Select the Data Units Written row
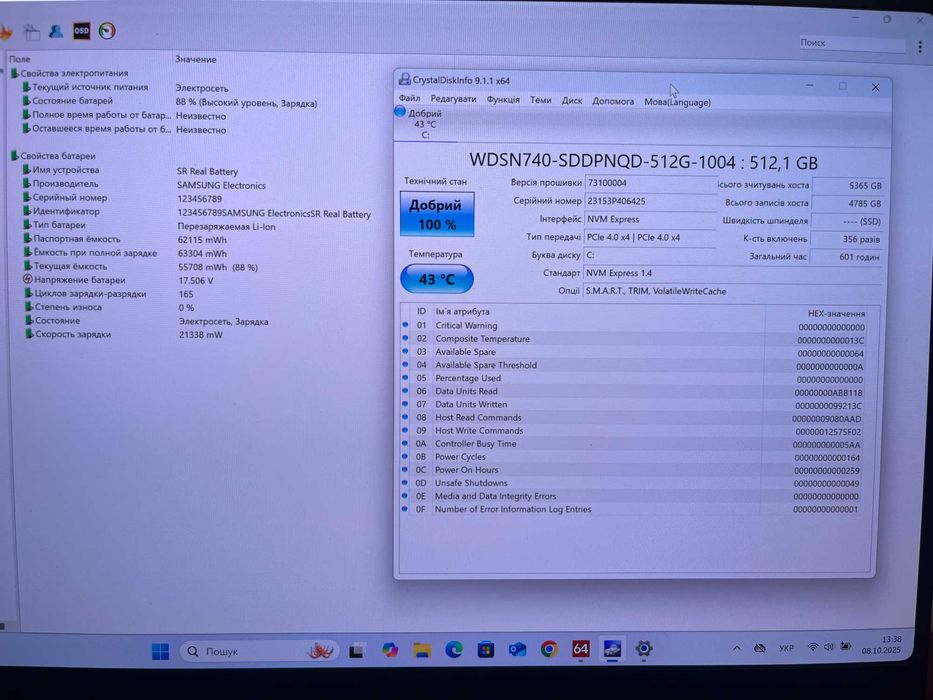The width and height of the screenshot is (933, 700). click(x=634, y=405)
